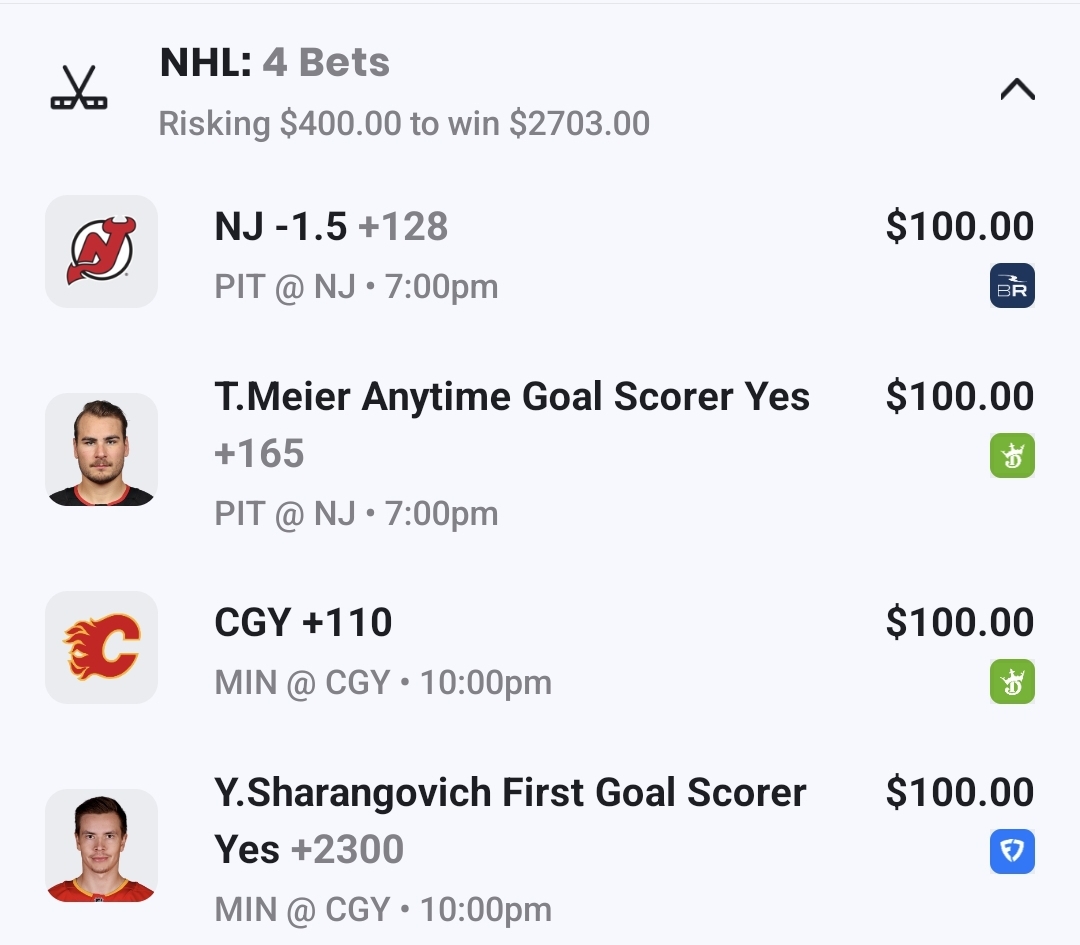Viewport: 1080px width, 945px height.
Task: Click $100.00 stake on Sharangovich bet
Action: point(959,793)
